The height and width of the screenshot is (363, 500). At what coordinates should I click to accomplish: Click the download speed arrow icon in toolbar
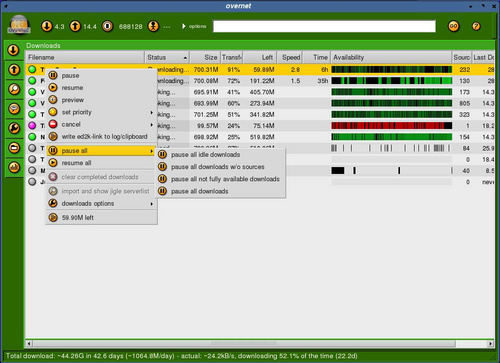(x=47, y=26)
